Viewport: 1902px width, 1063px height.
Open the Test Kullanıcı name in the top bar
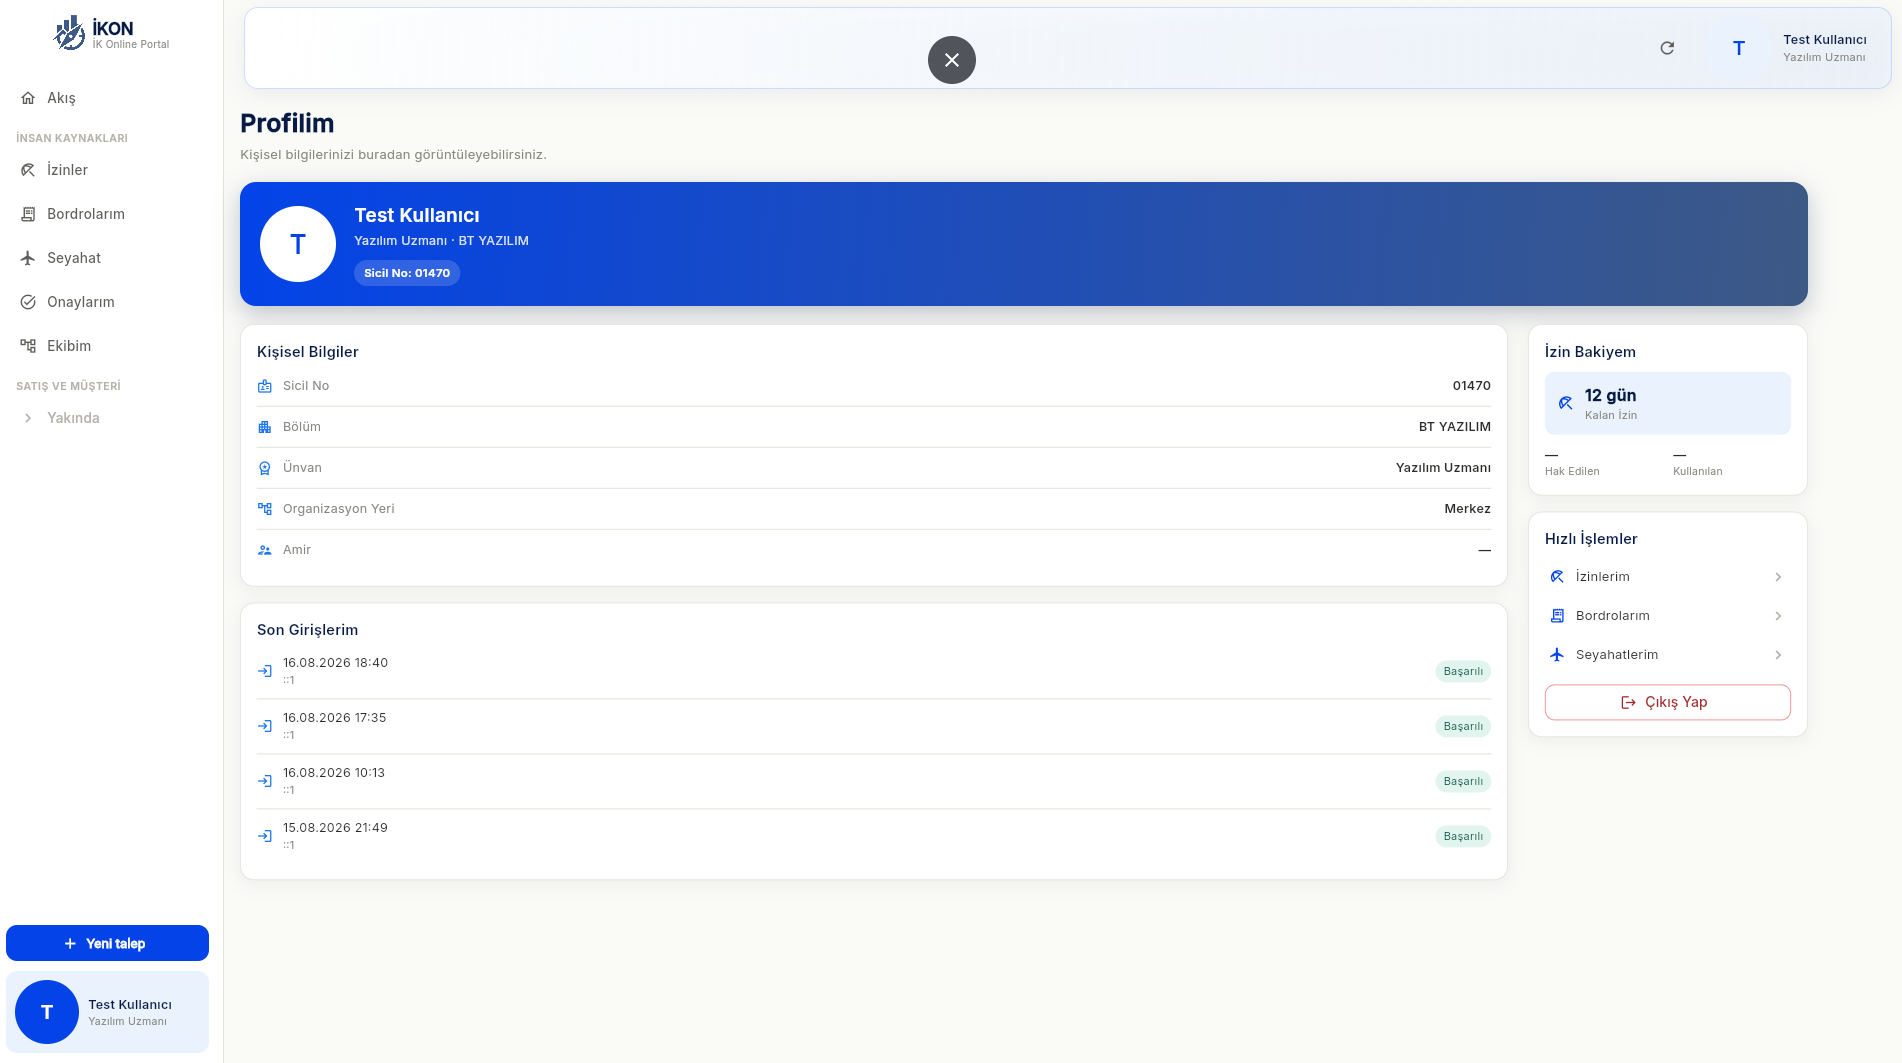(1825, 40)
